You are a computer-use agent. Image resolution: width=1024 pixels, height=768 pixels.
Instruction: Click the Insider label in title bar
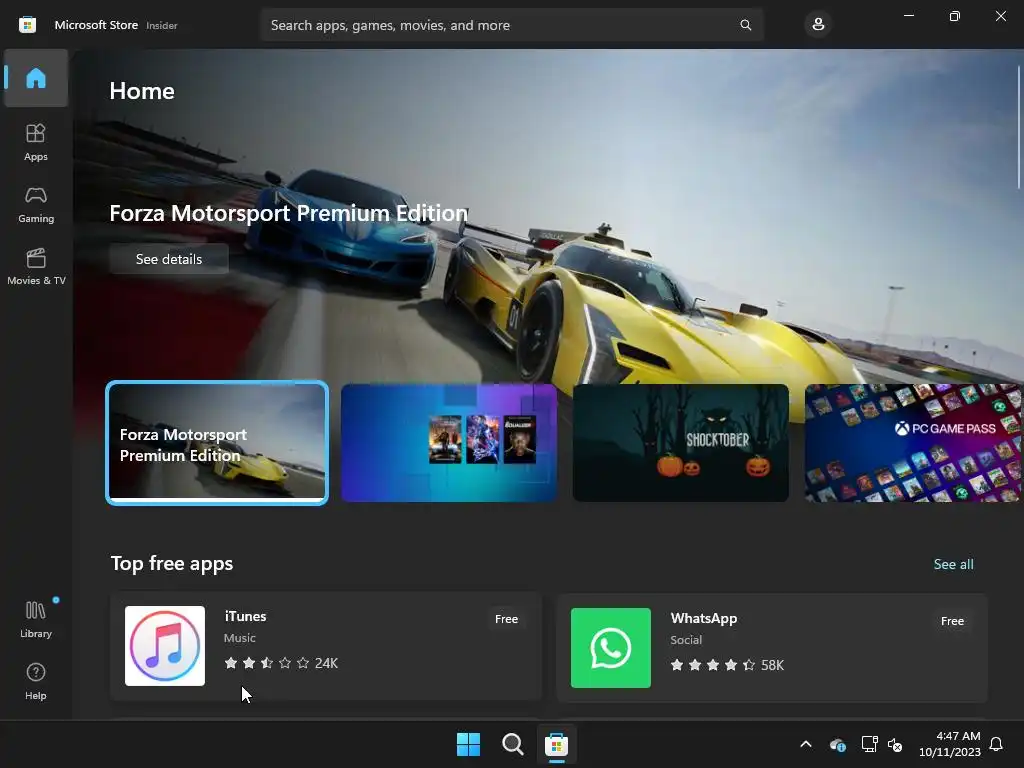click(161, 25)
